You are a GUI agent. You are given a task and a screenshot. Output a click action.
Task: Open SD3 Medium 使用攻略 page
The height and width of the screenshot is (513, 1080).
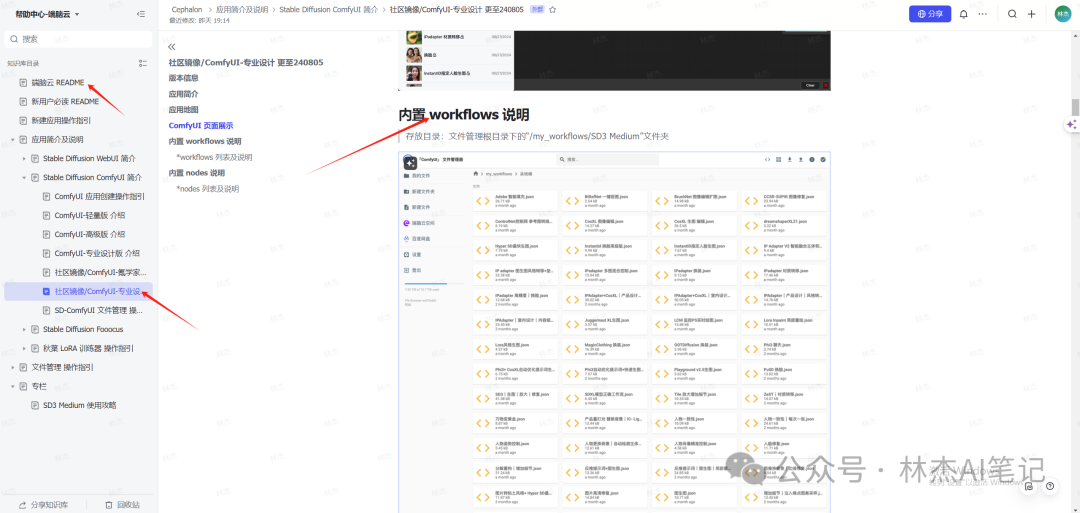click(80, 406)
